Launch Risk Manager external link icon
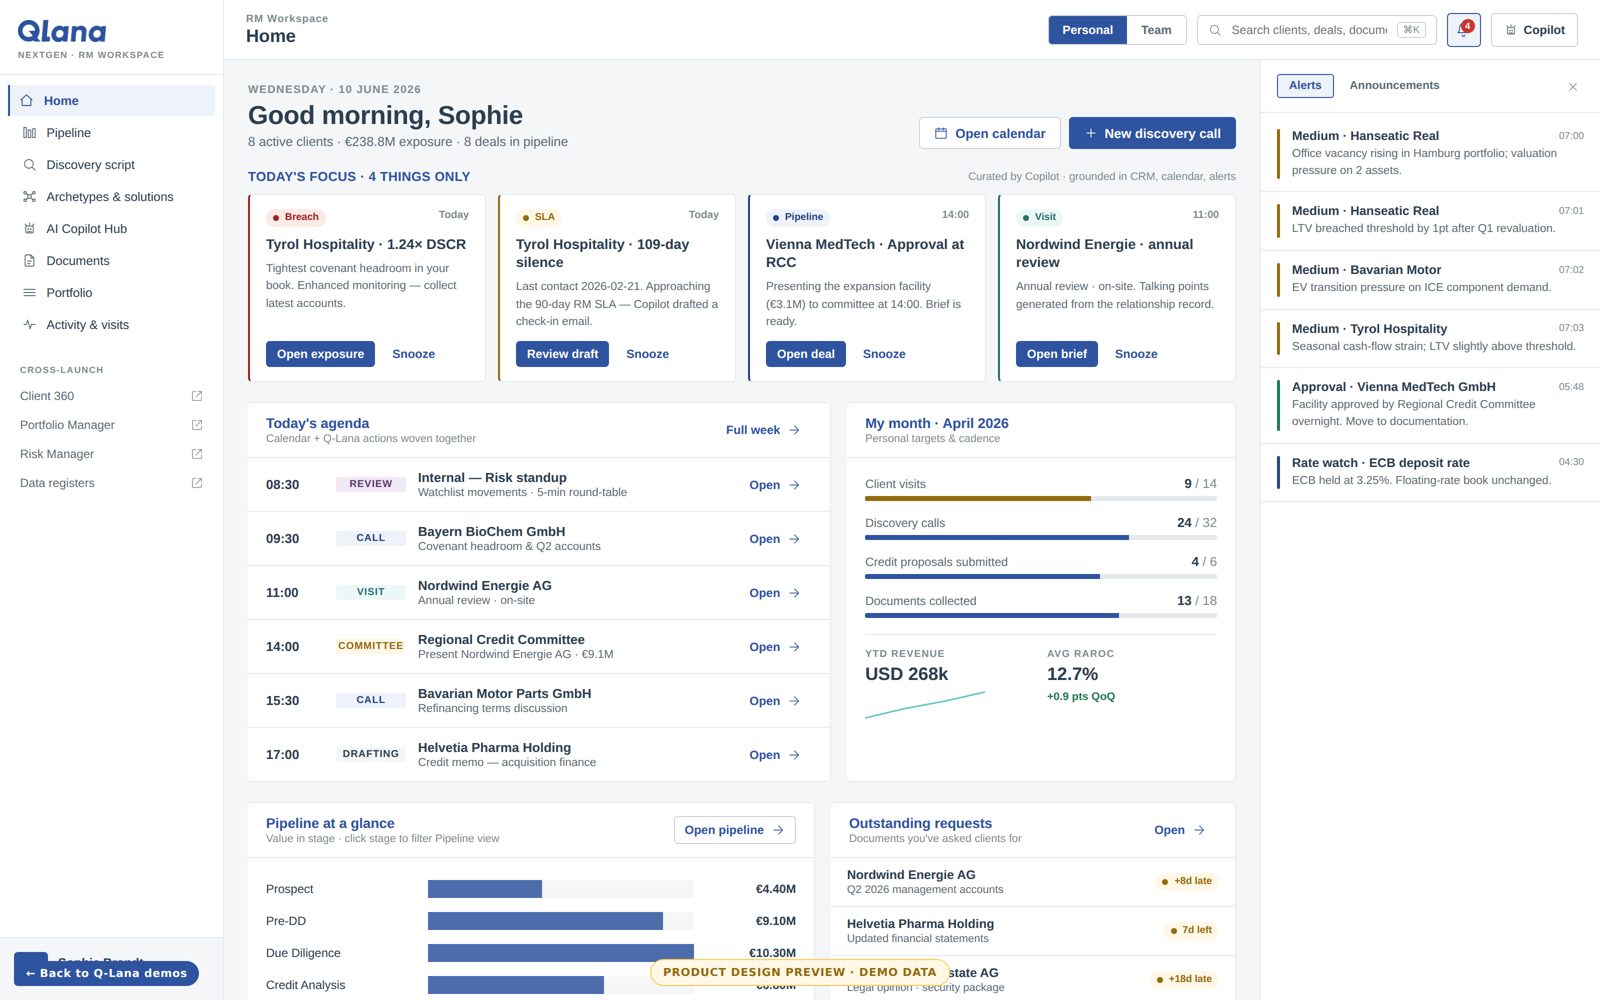The height and width of the screenshot is (1000, 1600). click(197, 454)
